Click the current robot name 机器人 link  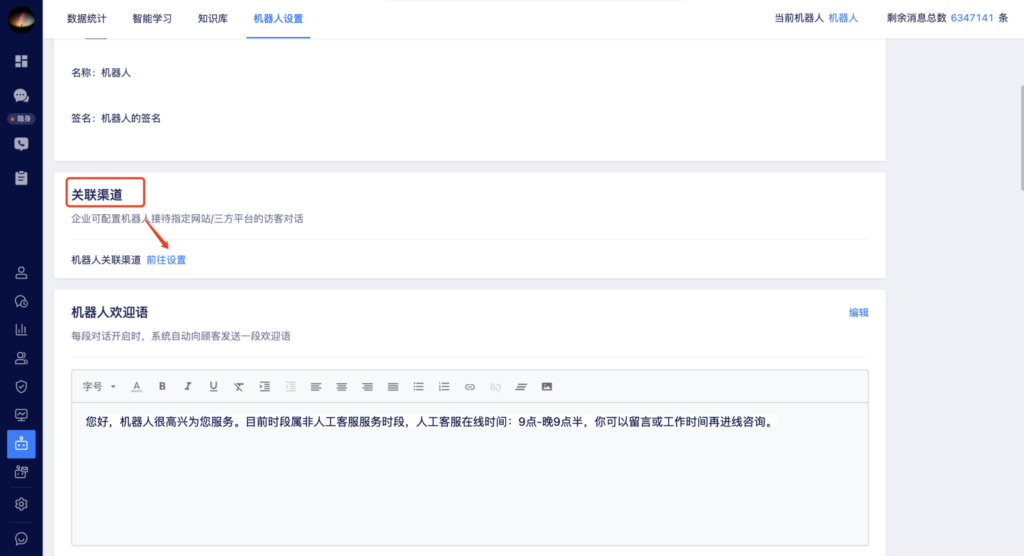pos(843,18)
